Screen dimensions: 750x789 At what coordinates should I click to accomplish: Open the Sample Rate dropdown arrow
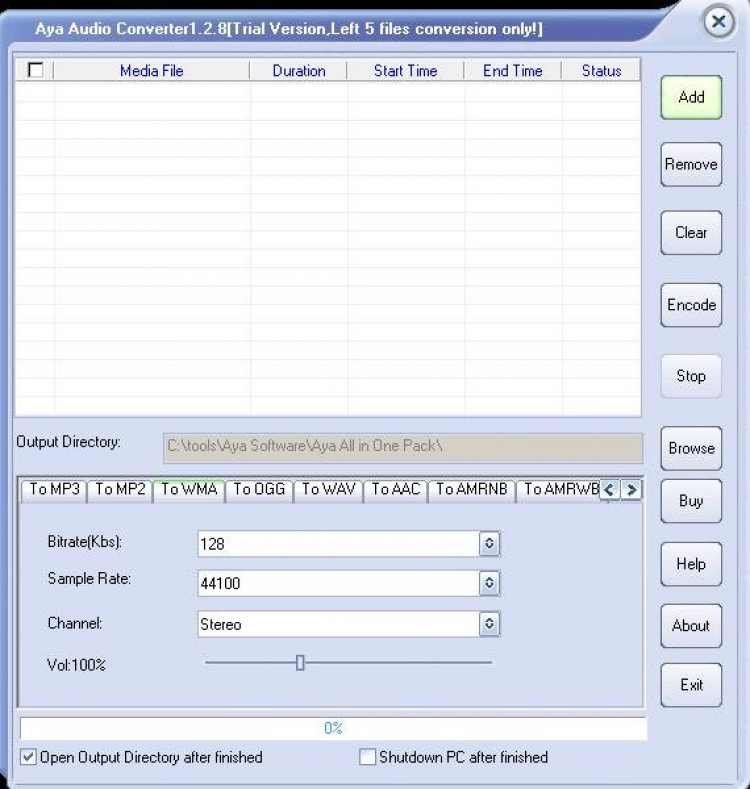(x=489, y=583)
